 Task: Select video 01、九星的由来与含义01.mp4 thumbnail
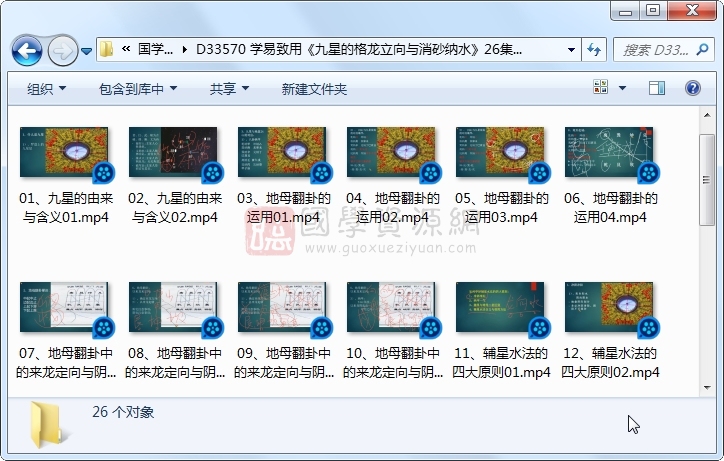(x=64, y=152)
